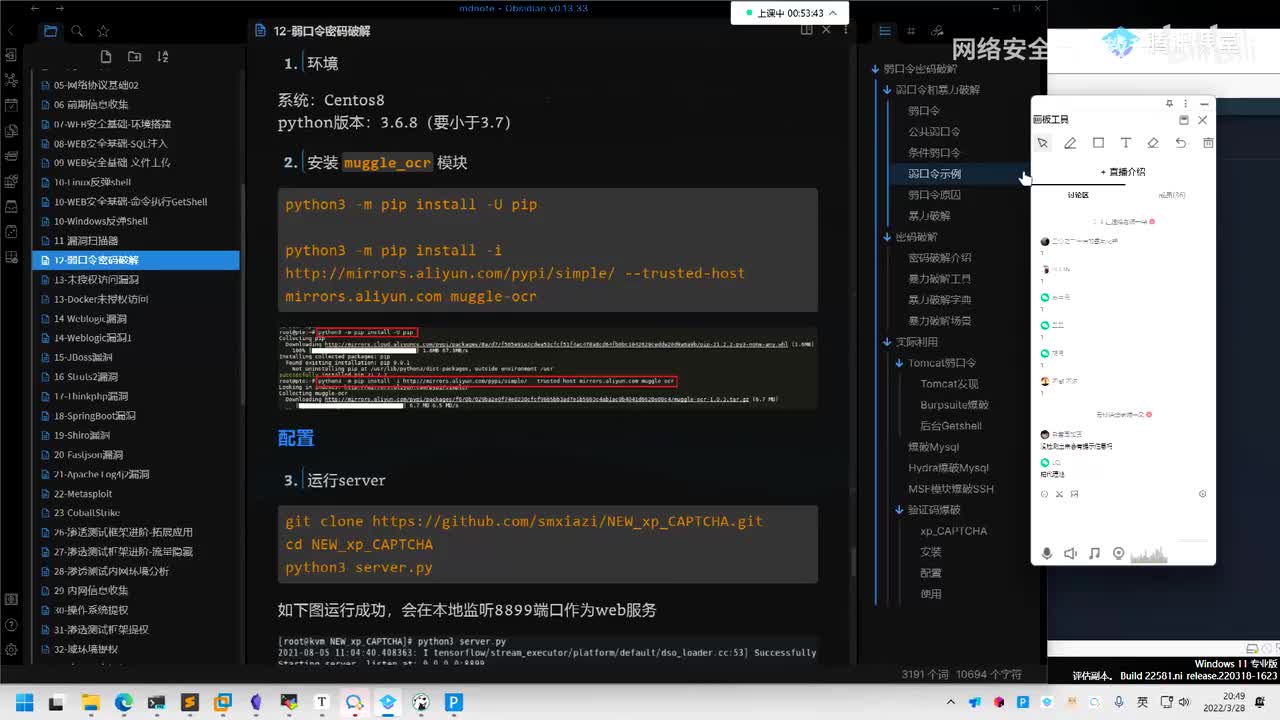Image resolution: width=1280 pixels, height=720 pixels.
Task: Open the search tab in sidebar
Action: coord(76,31)
